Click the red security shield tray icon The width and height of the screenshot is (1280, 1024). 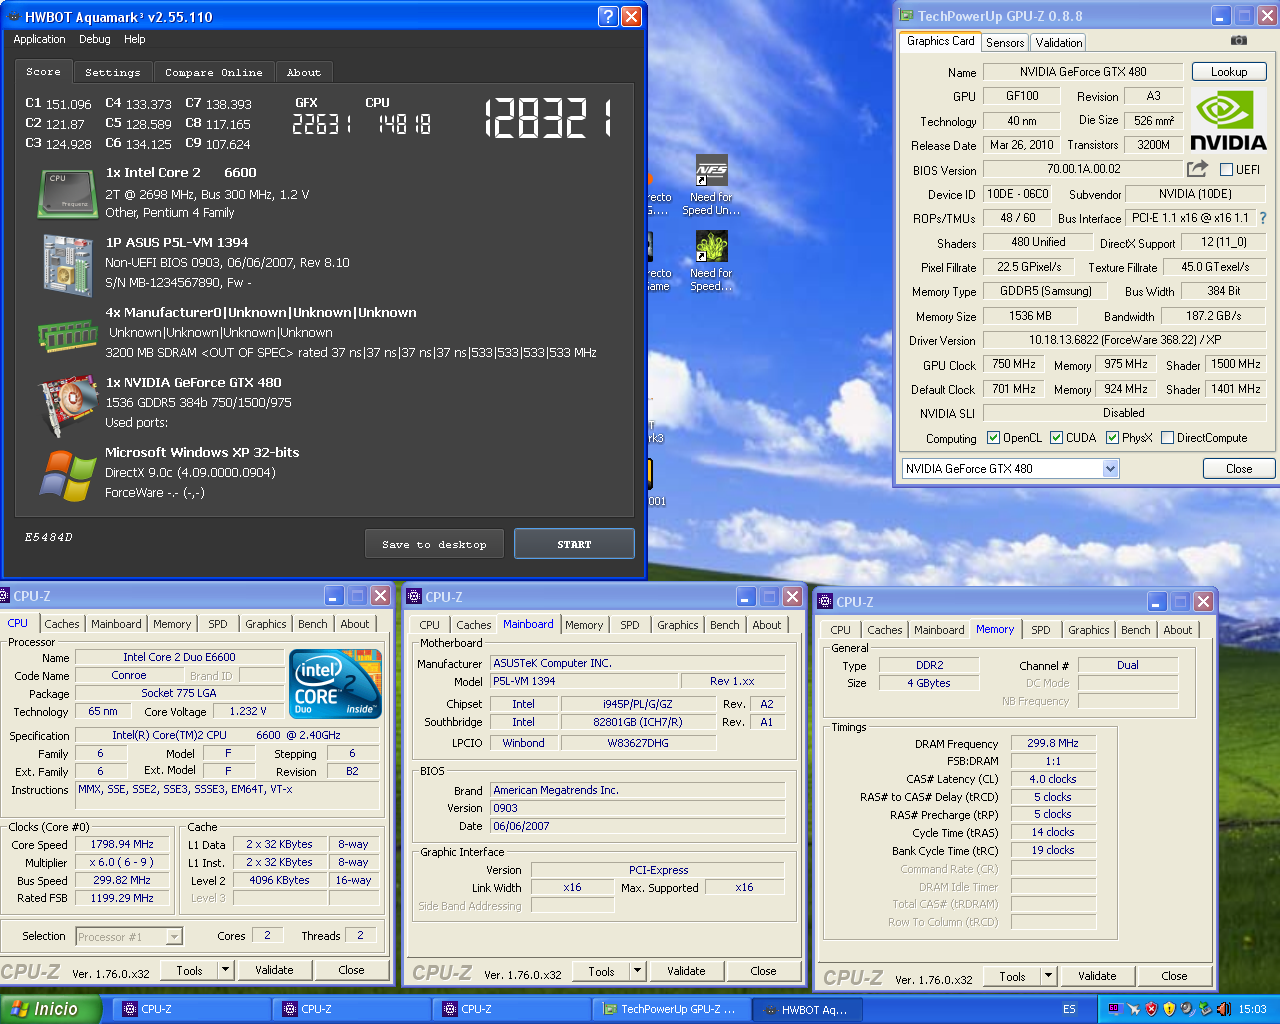coord(1151,1009)
